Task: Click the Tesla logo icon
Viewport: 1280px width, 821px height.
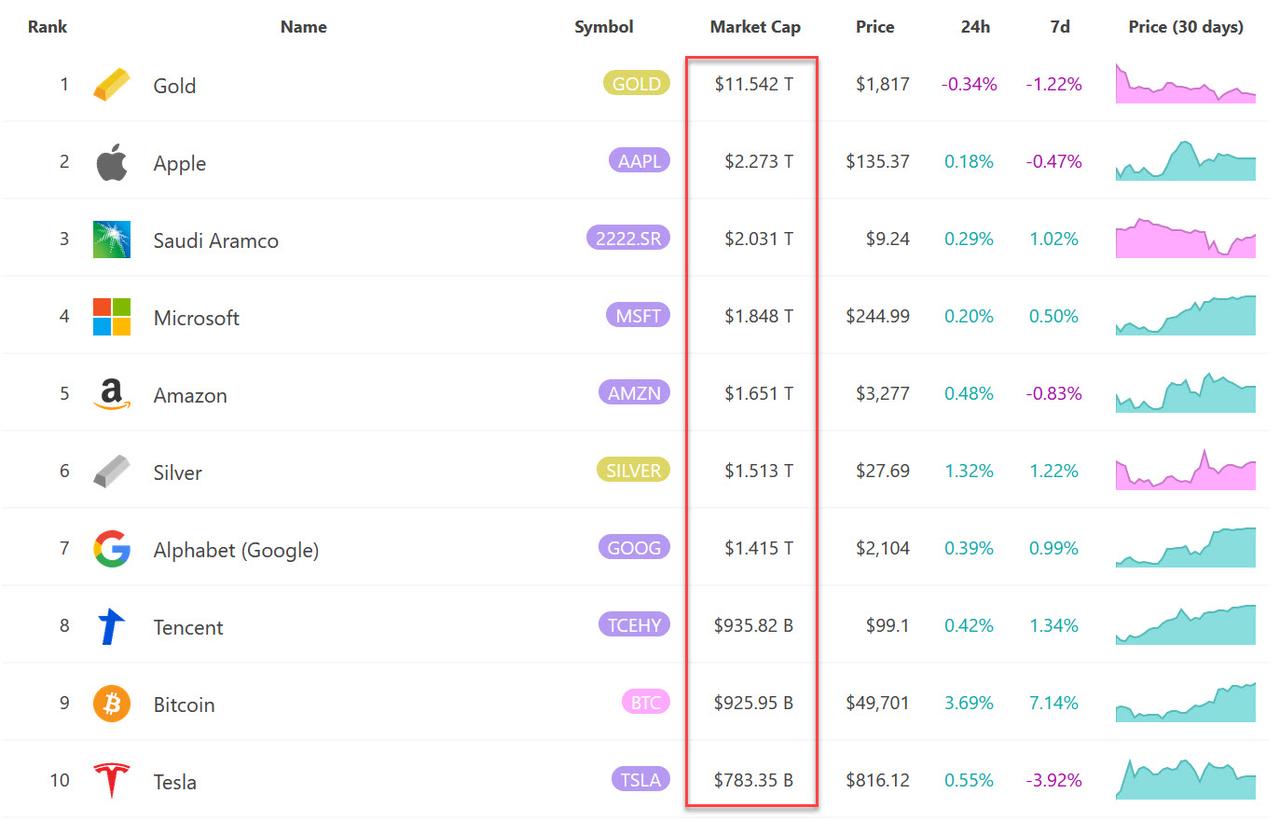Action: [111, 781]
